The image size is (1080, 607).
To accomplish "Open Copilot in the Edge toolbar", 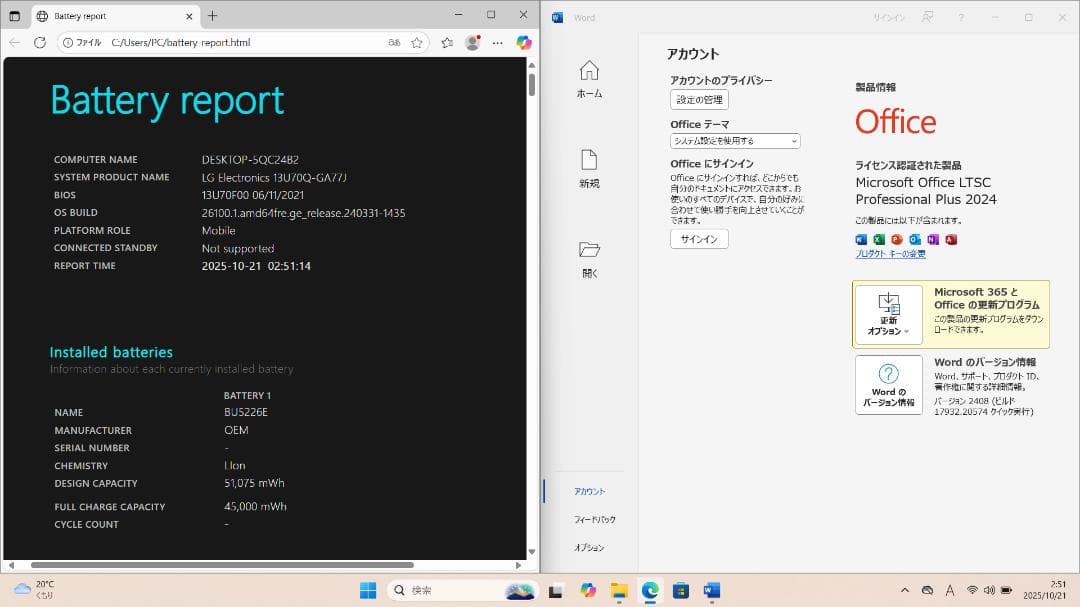I will pyautogui.click(x=523, y=42).
